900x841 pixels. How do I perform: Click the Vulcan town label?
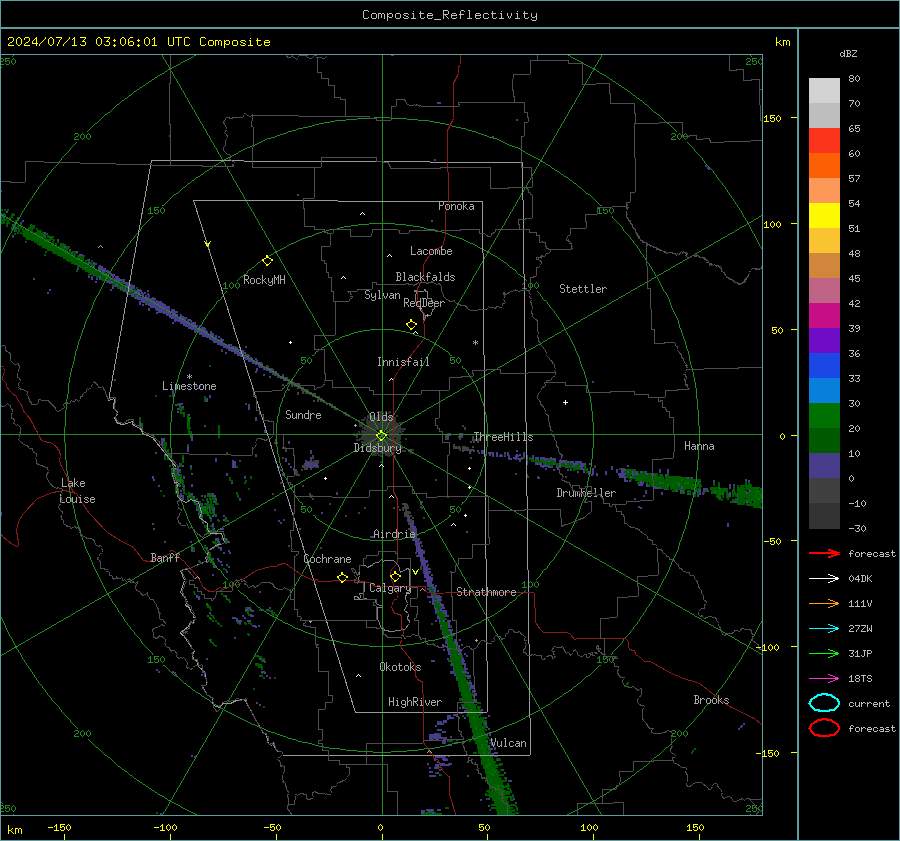point(508,743)
